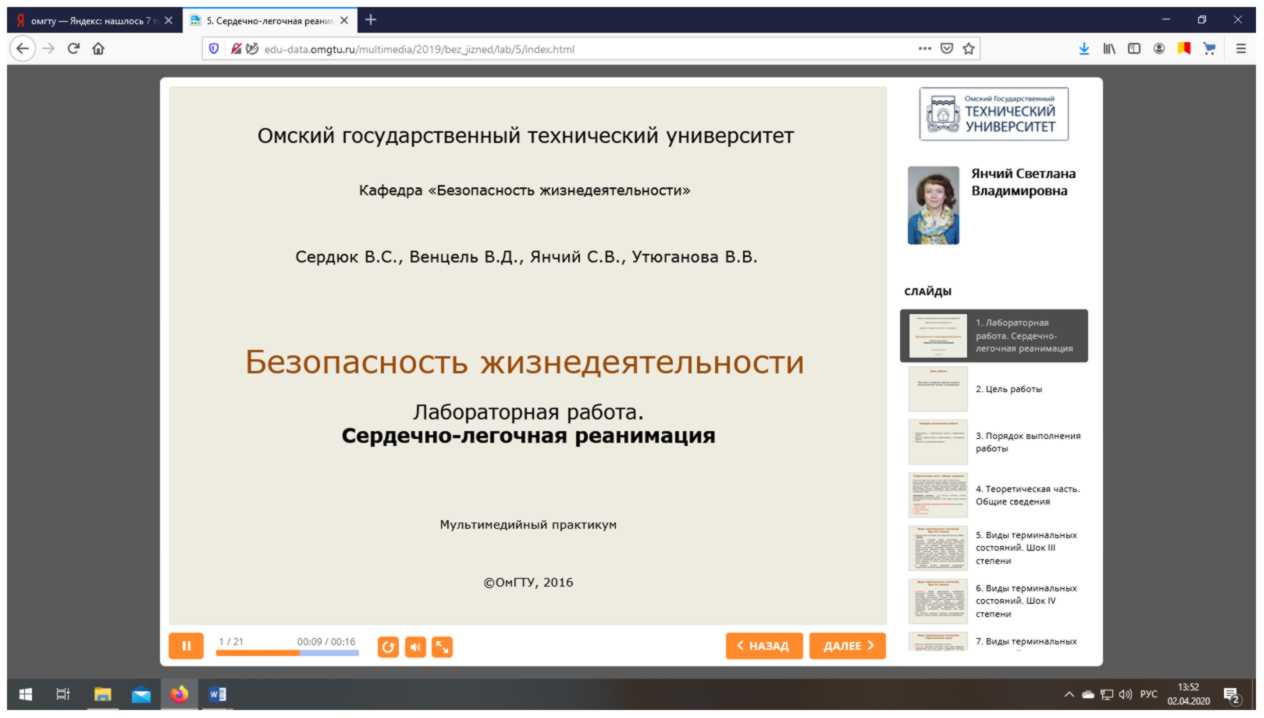Viewport: 1264px width, 718px height.
Task: Click the slide progress bar
Action: [x=287, y=653]
